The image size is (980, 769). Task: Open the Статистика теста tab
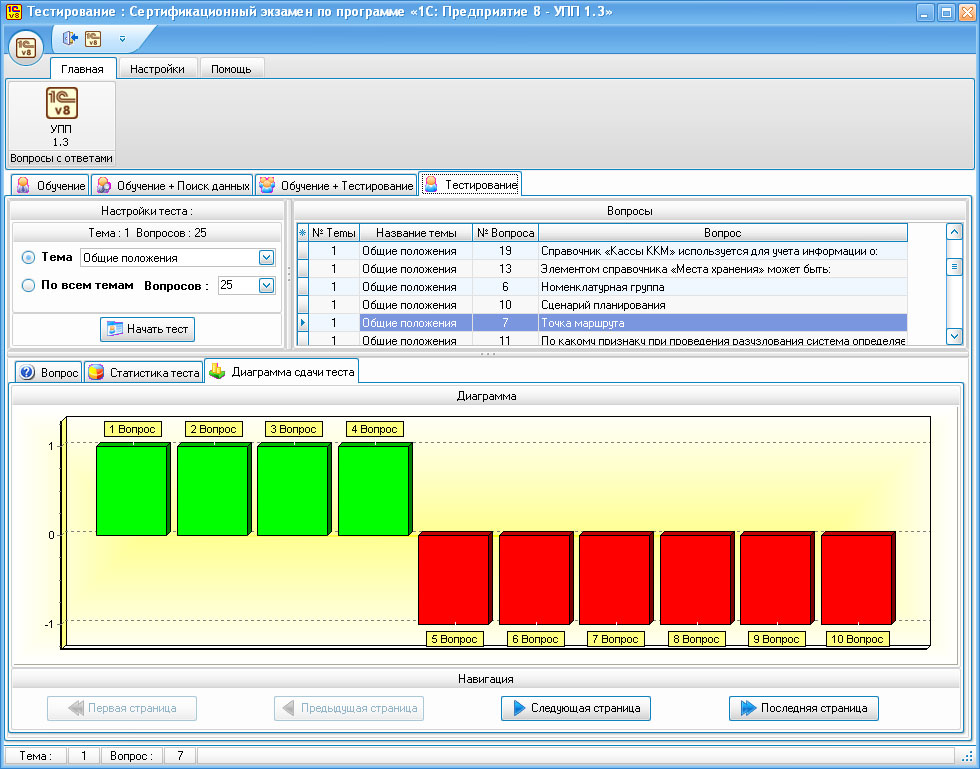point(143,372)
